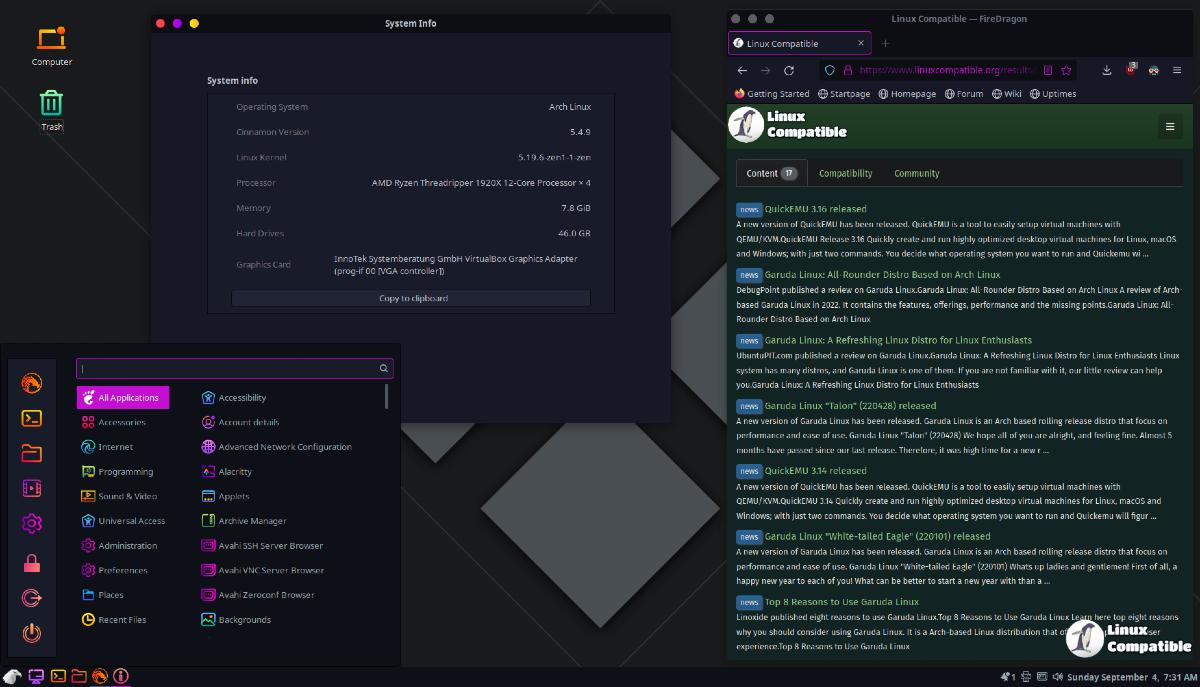
Task: Toggle reader view in the address bar
Action: (1048, 71)
